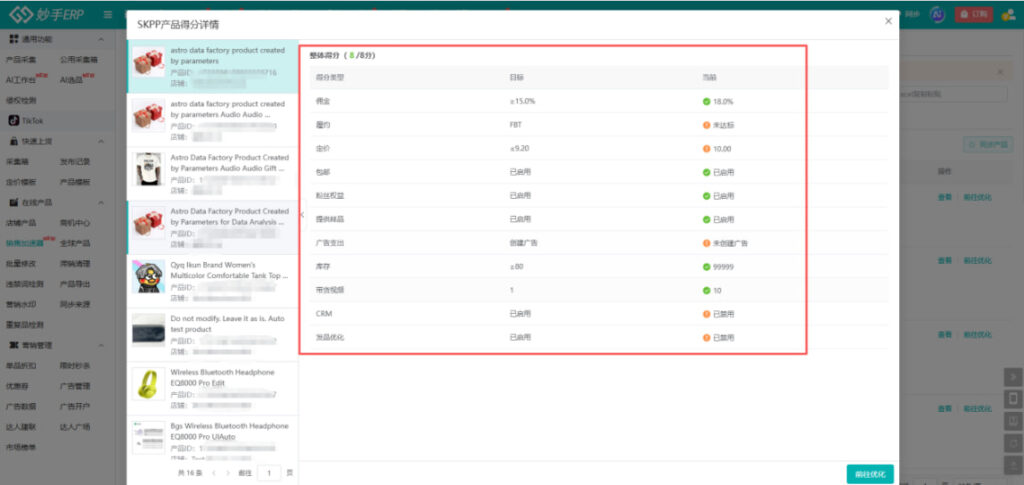Open 发布记录 in the sidebar
1024x485 pixels.
(75, 161)
